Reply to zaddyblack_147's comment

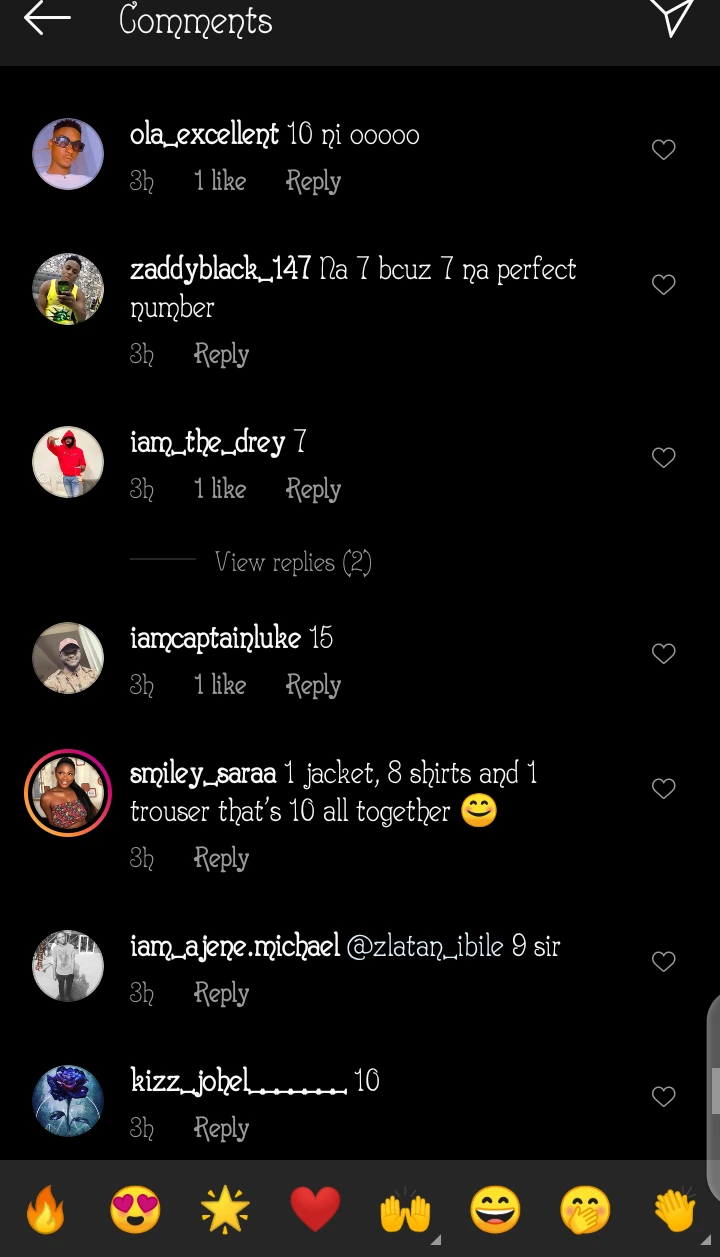[221, 355]
